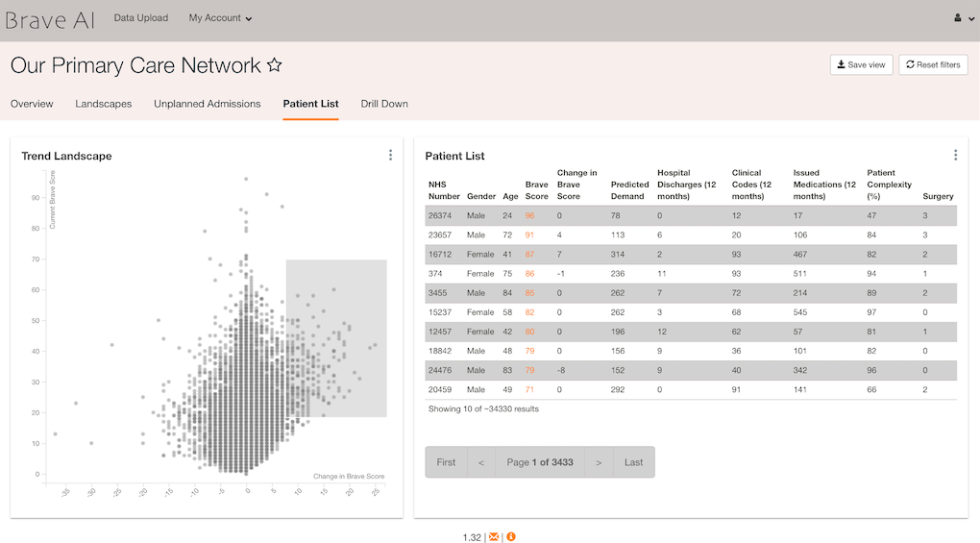Screen dimensions: 980x543
Task: Select the Drill Down tab
Action: pos(384,104)
